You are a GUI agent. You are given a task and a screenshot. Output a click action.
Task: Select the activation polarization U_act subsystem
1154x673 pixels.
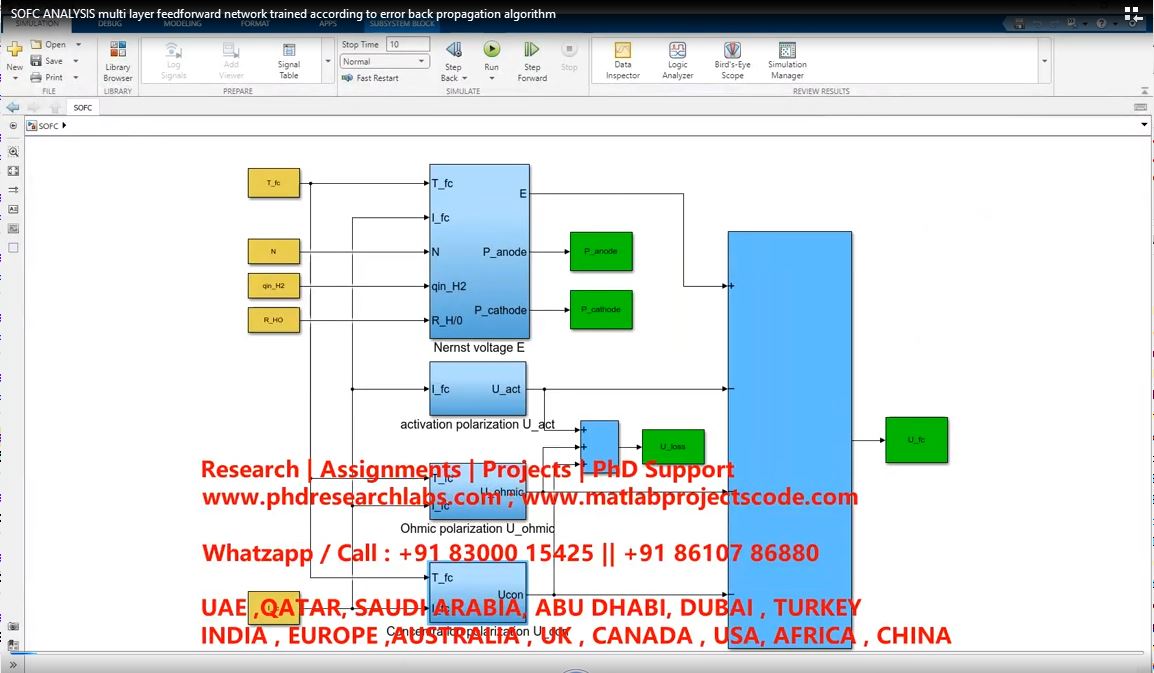click(x=478, y=389)
